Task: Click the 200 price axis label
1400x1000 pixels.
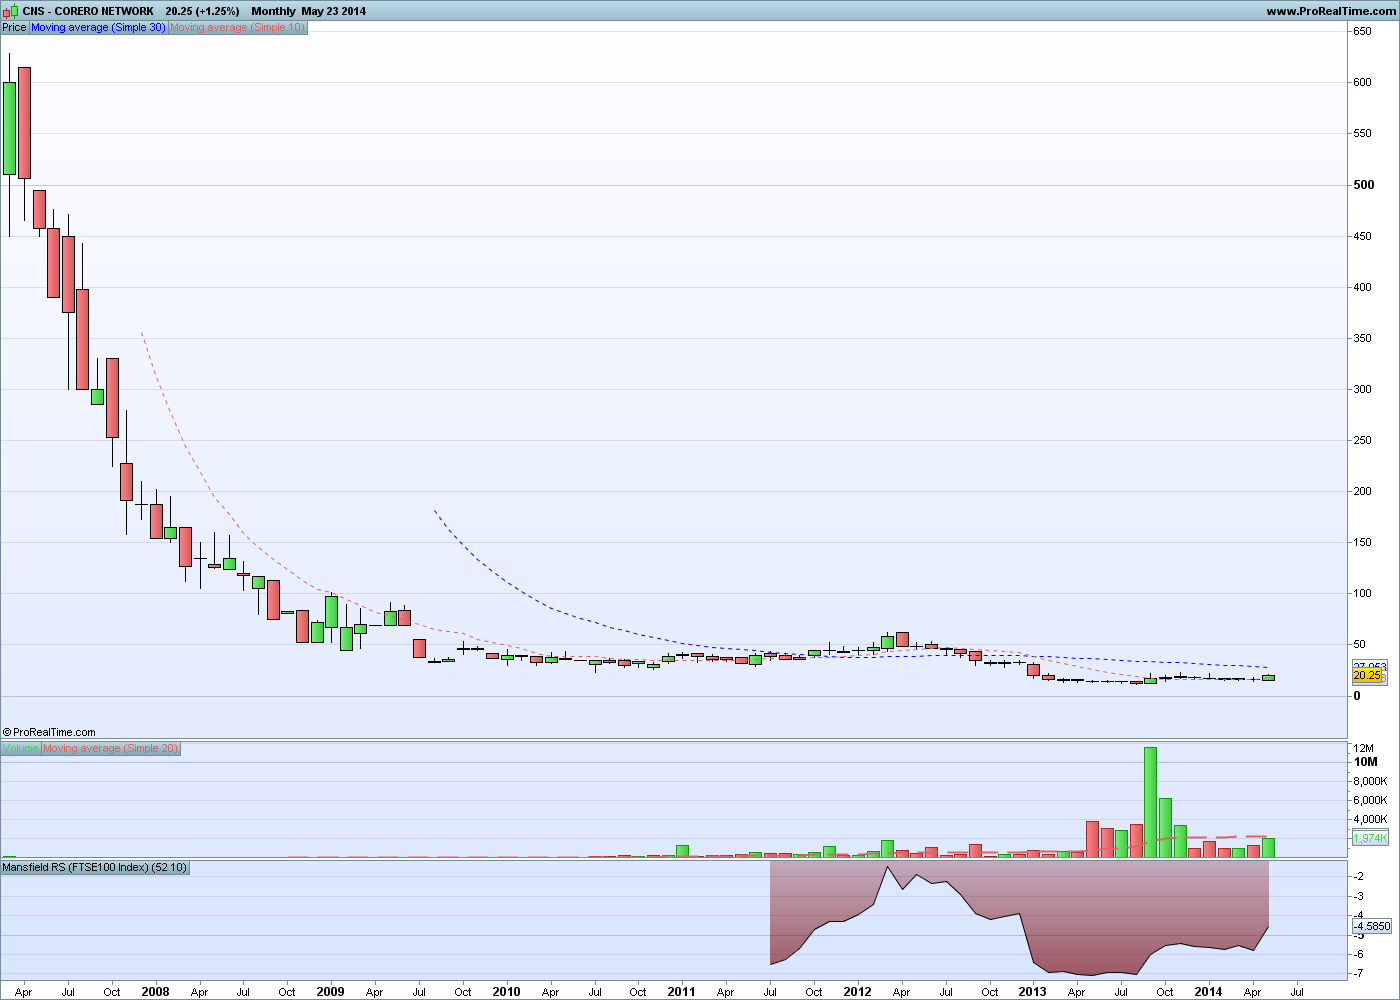Action: [x=1362, y=491]
